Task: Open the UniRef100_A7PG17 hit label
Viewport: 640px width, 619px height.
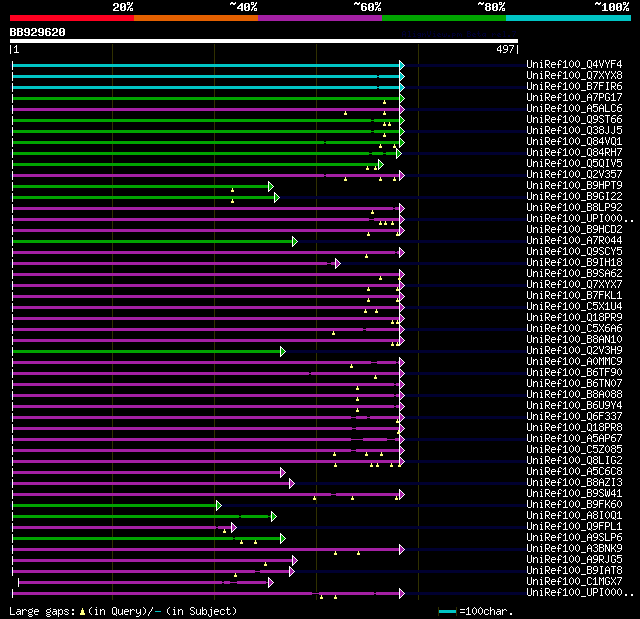Action: click(x=574, y=98)
